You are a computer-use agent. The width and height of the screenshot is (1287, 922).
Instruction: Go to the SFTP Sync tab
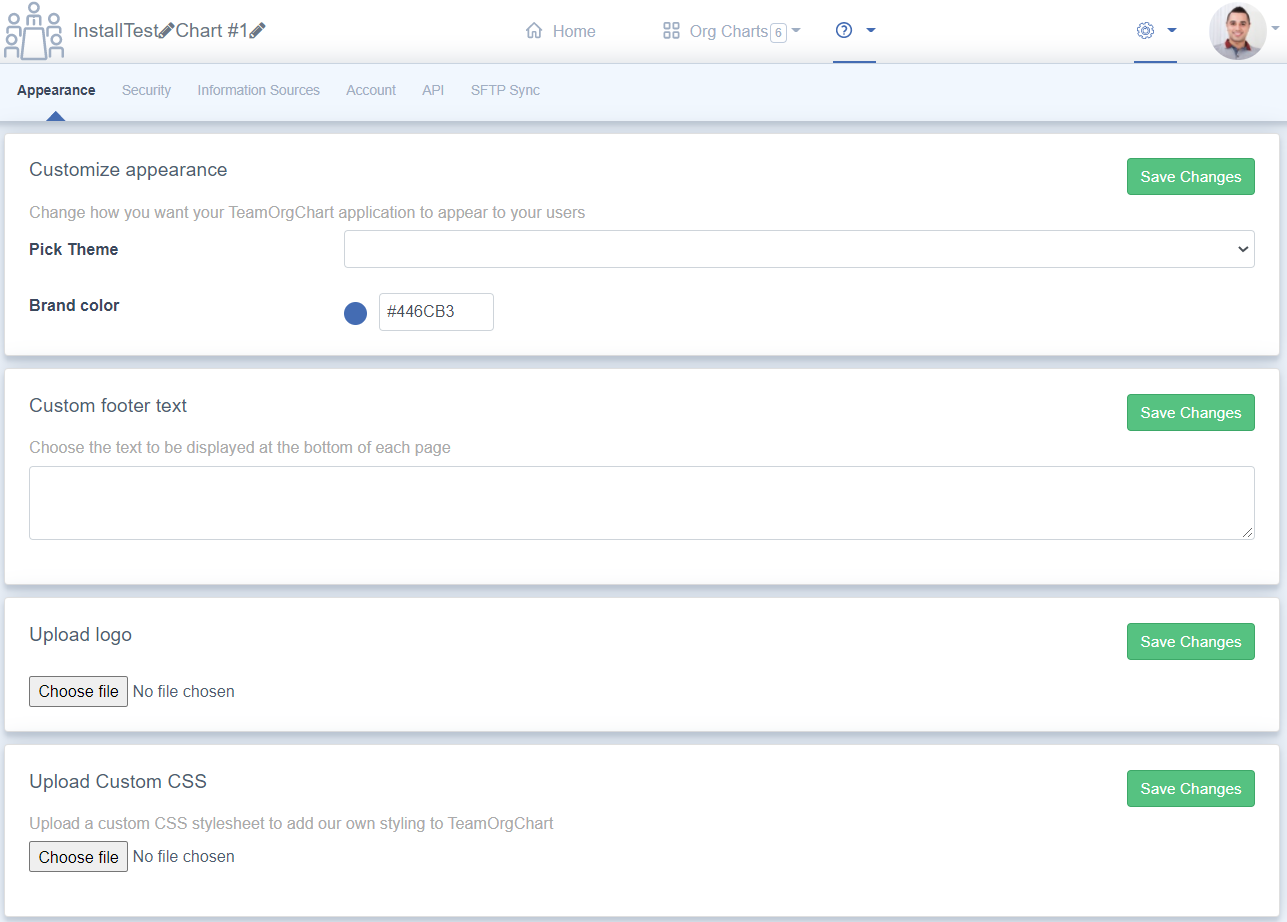coord(505,90)
